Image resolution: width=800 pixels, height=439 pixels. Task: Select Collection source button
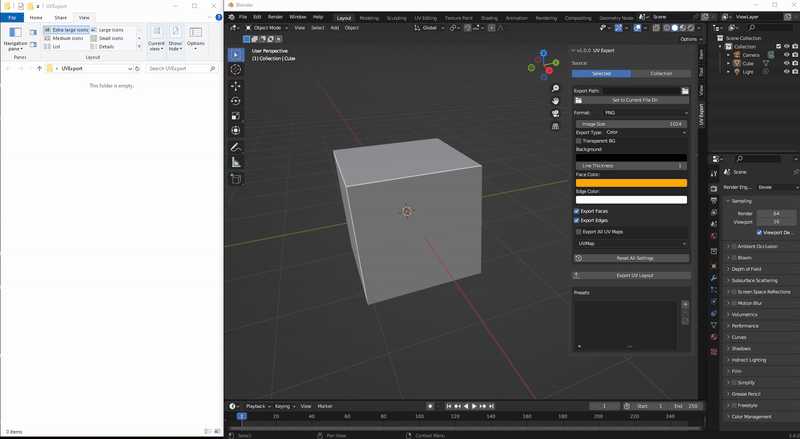[661, 74]
